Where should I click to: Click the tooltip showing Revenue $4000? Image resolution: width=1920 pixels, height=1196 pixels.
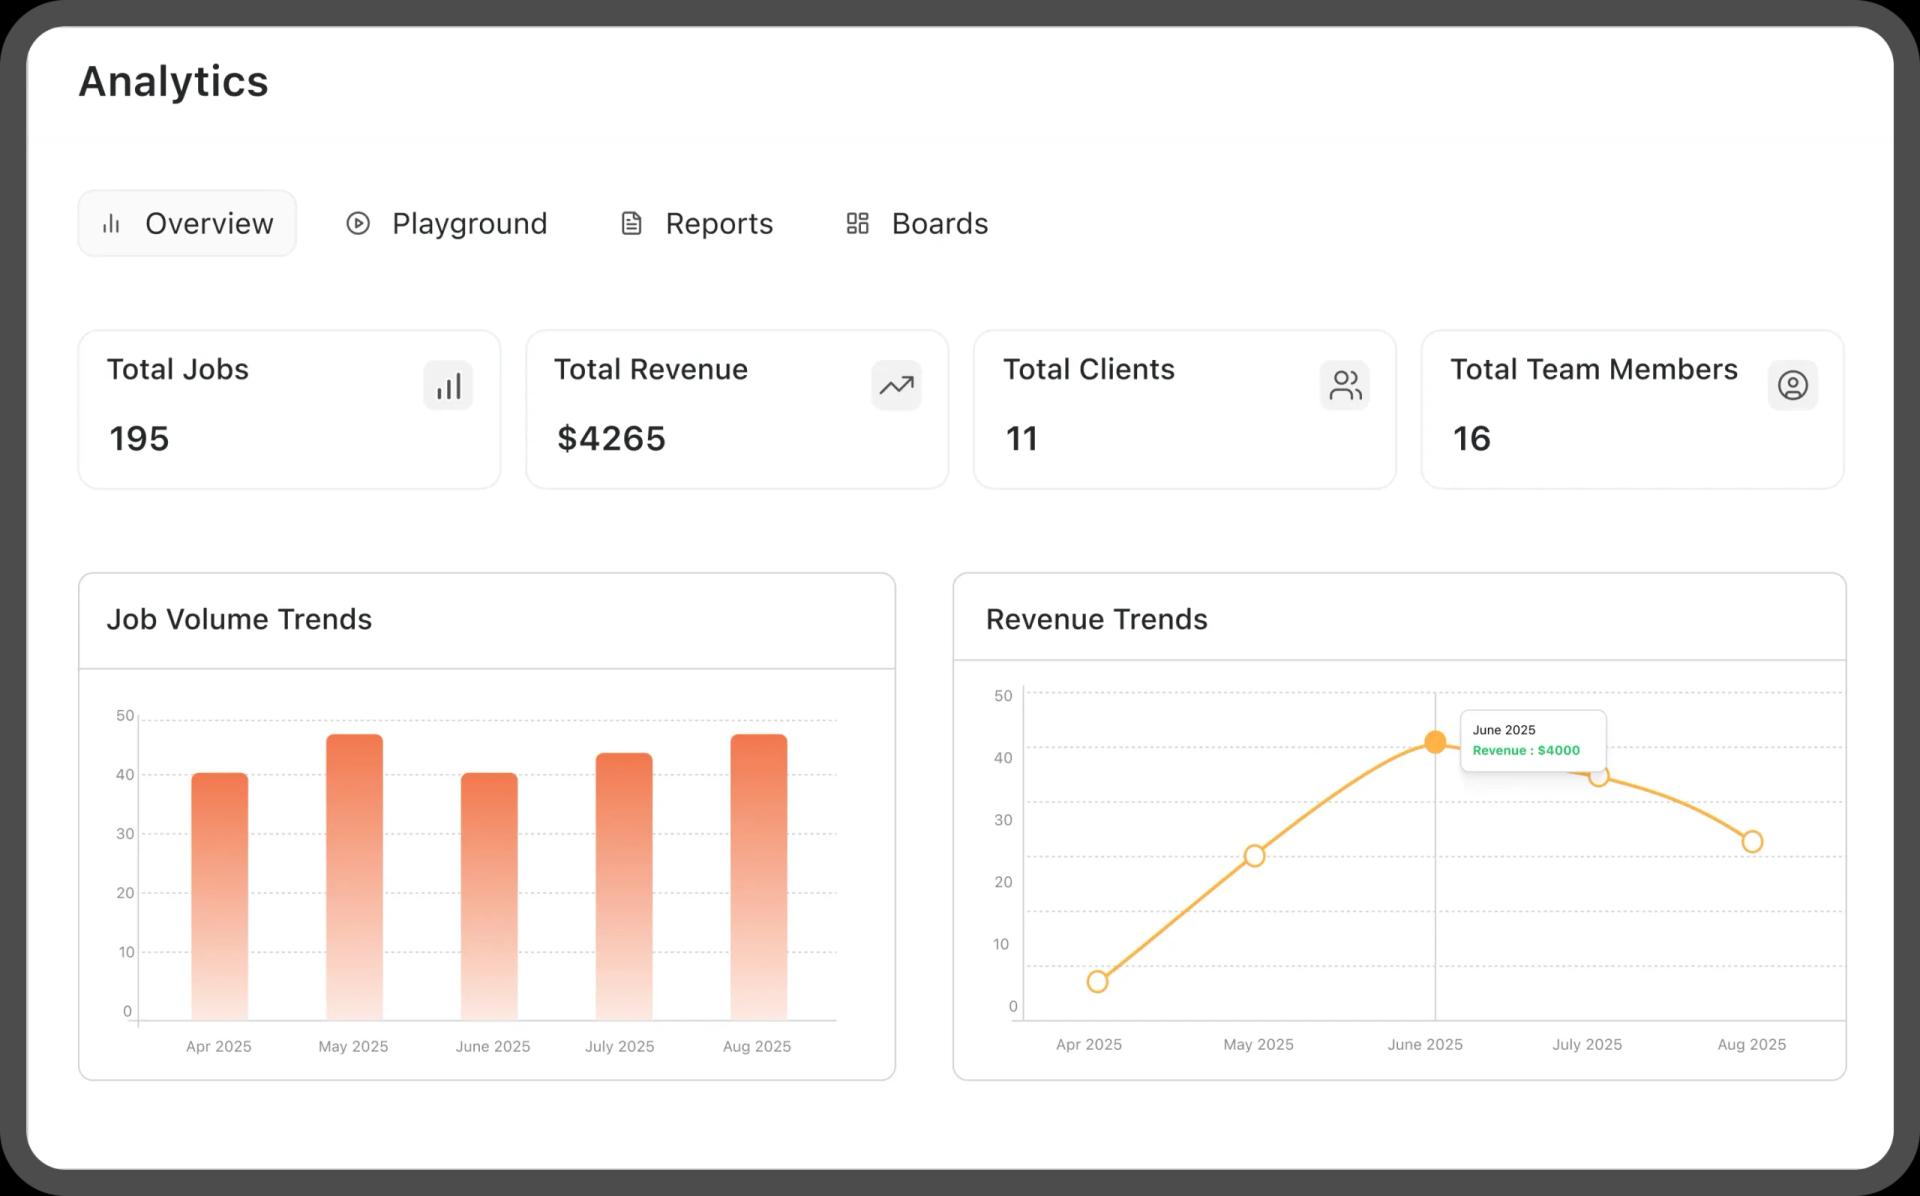[1533, 740]
